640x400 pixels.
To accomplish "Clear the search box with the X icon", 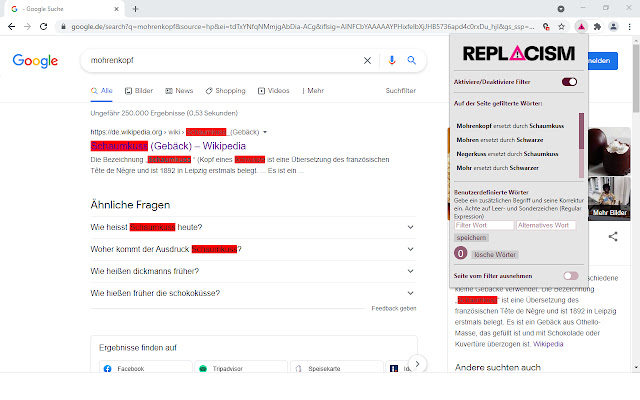I will 367,60.
